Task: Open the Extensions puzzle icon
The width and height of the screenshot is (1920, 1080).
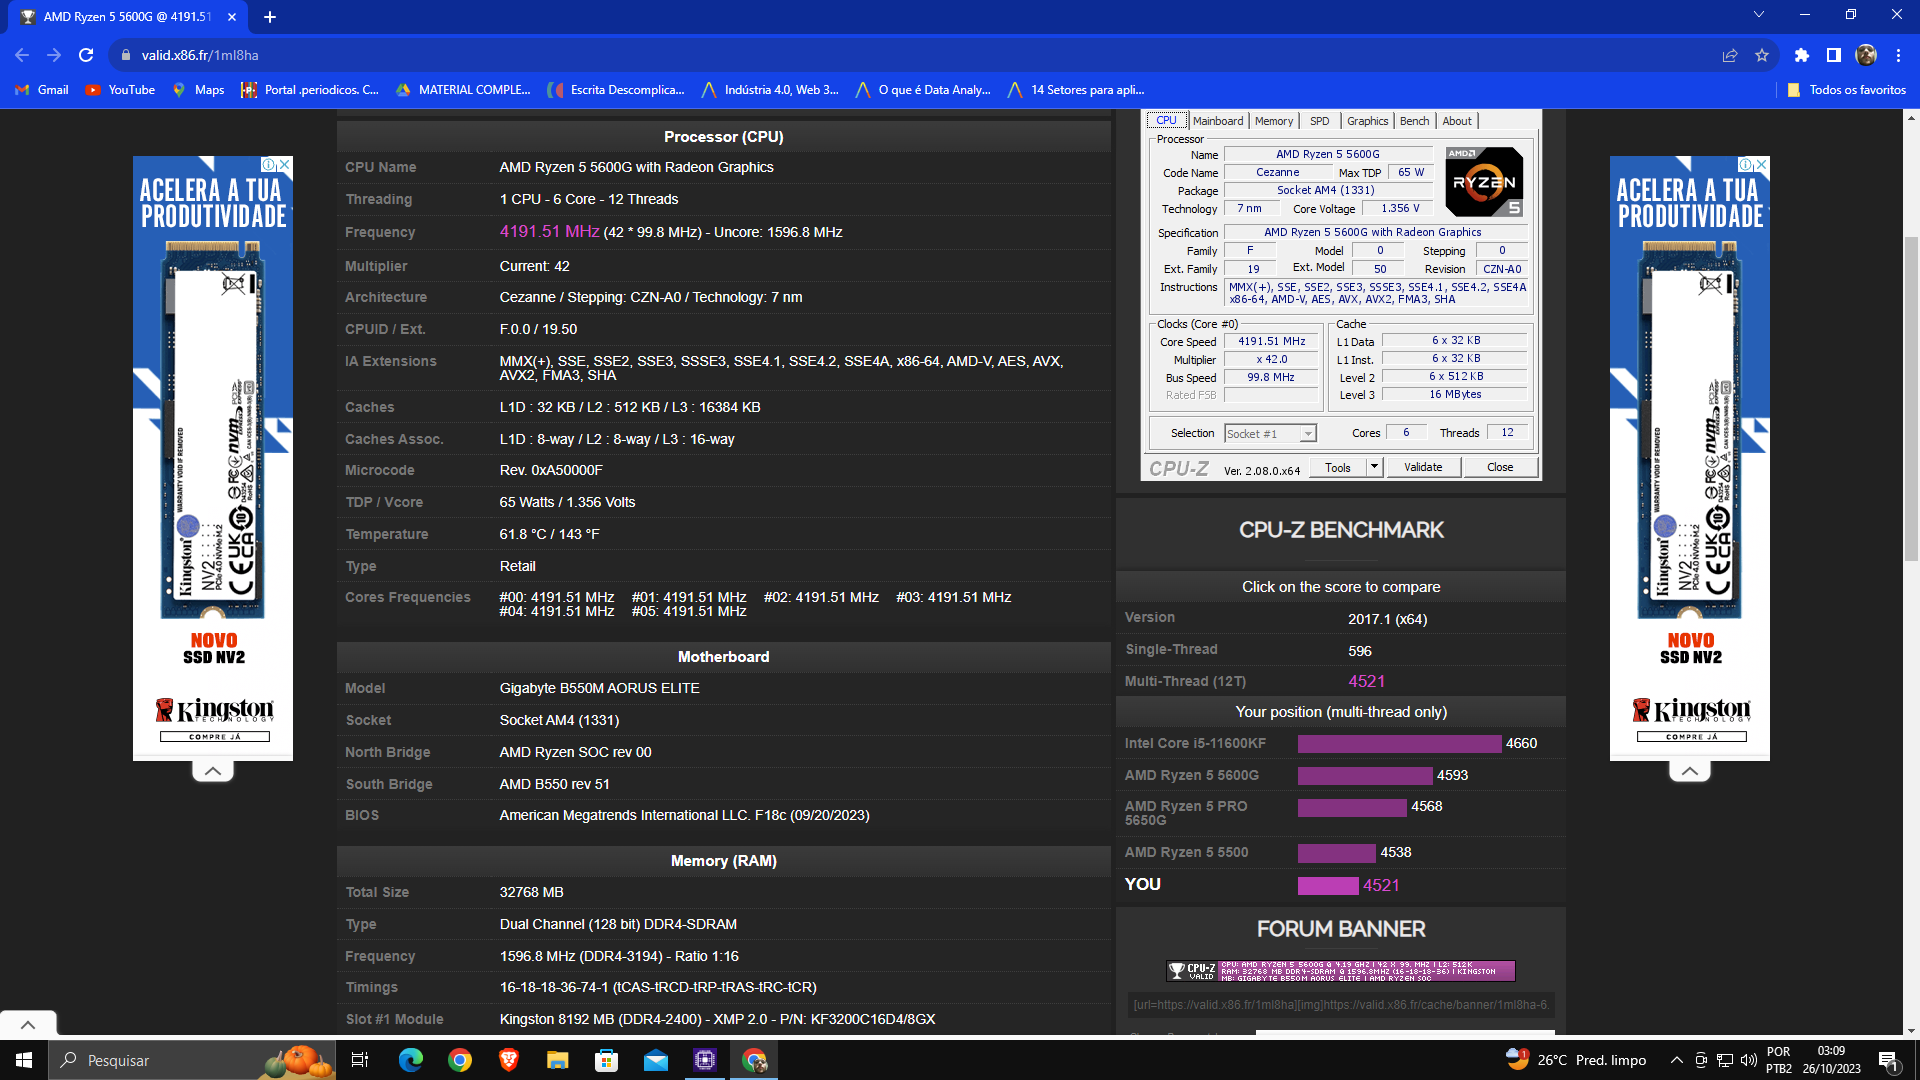Action: pos(1802,55)
